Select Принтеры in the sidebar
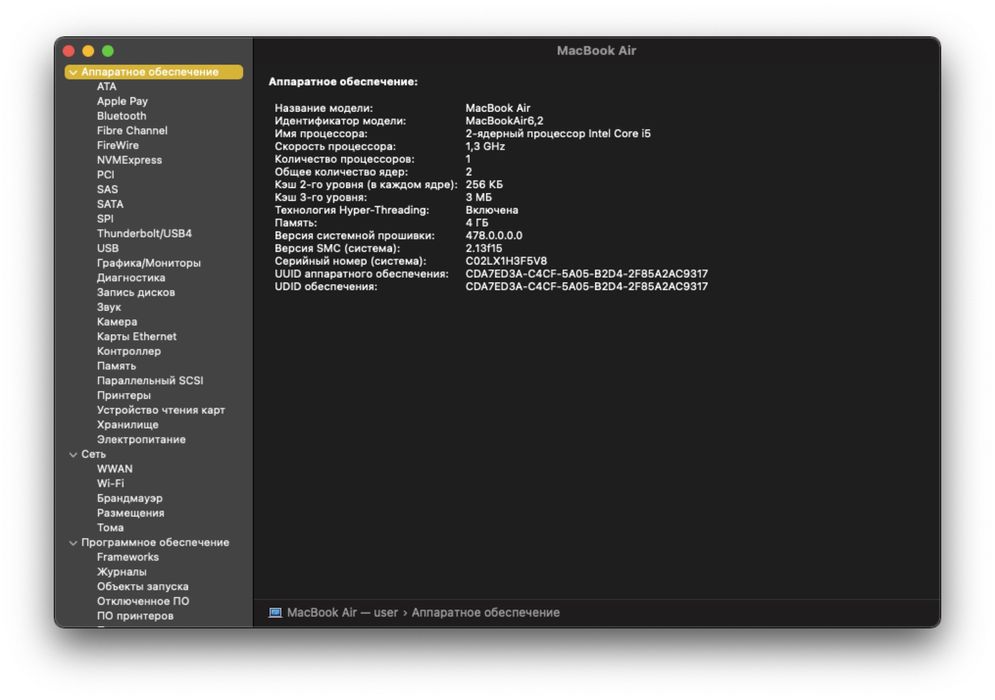 pyautogui.click(x=124, y=395)
